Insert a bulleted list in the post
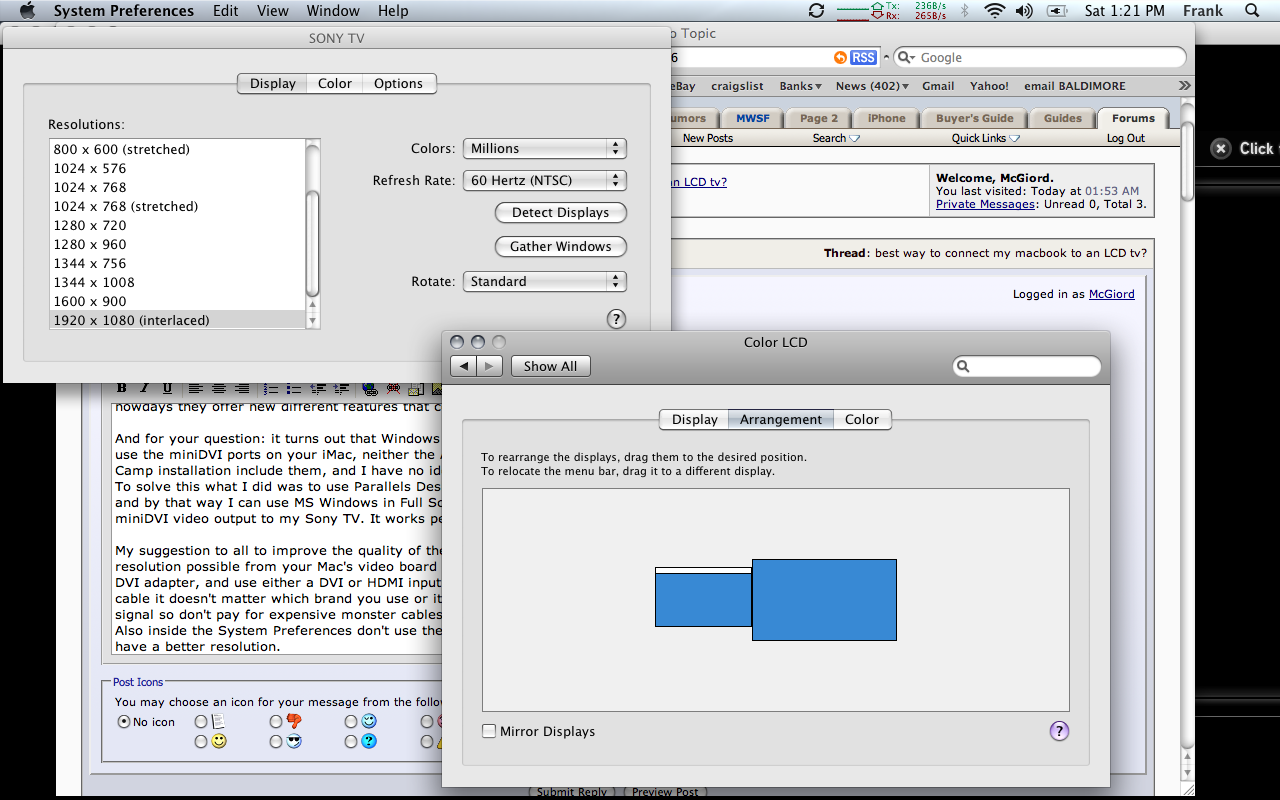The width and height of the screenshot is (1280, 800). (x=294, y=389)
